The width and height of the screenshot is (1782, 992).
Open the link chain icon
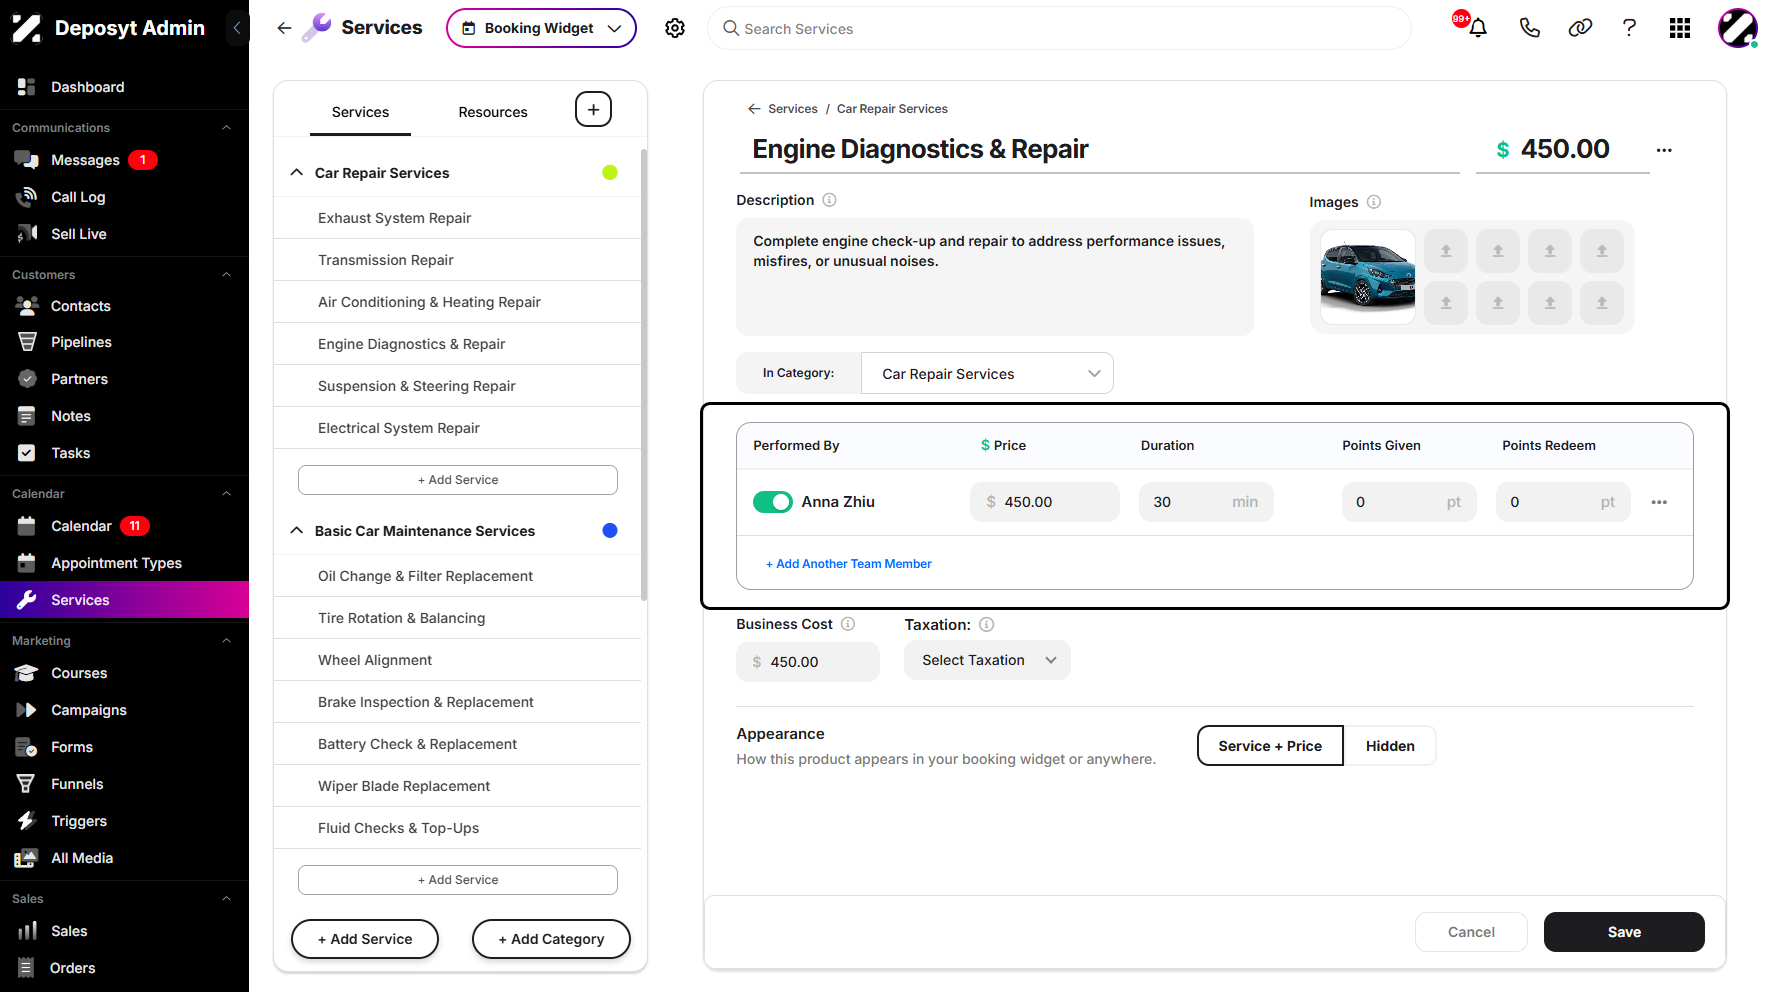coord(1580,28)
